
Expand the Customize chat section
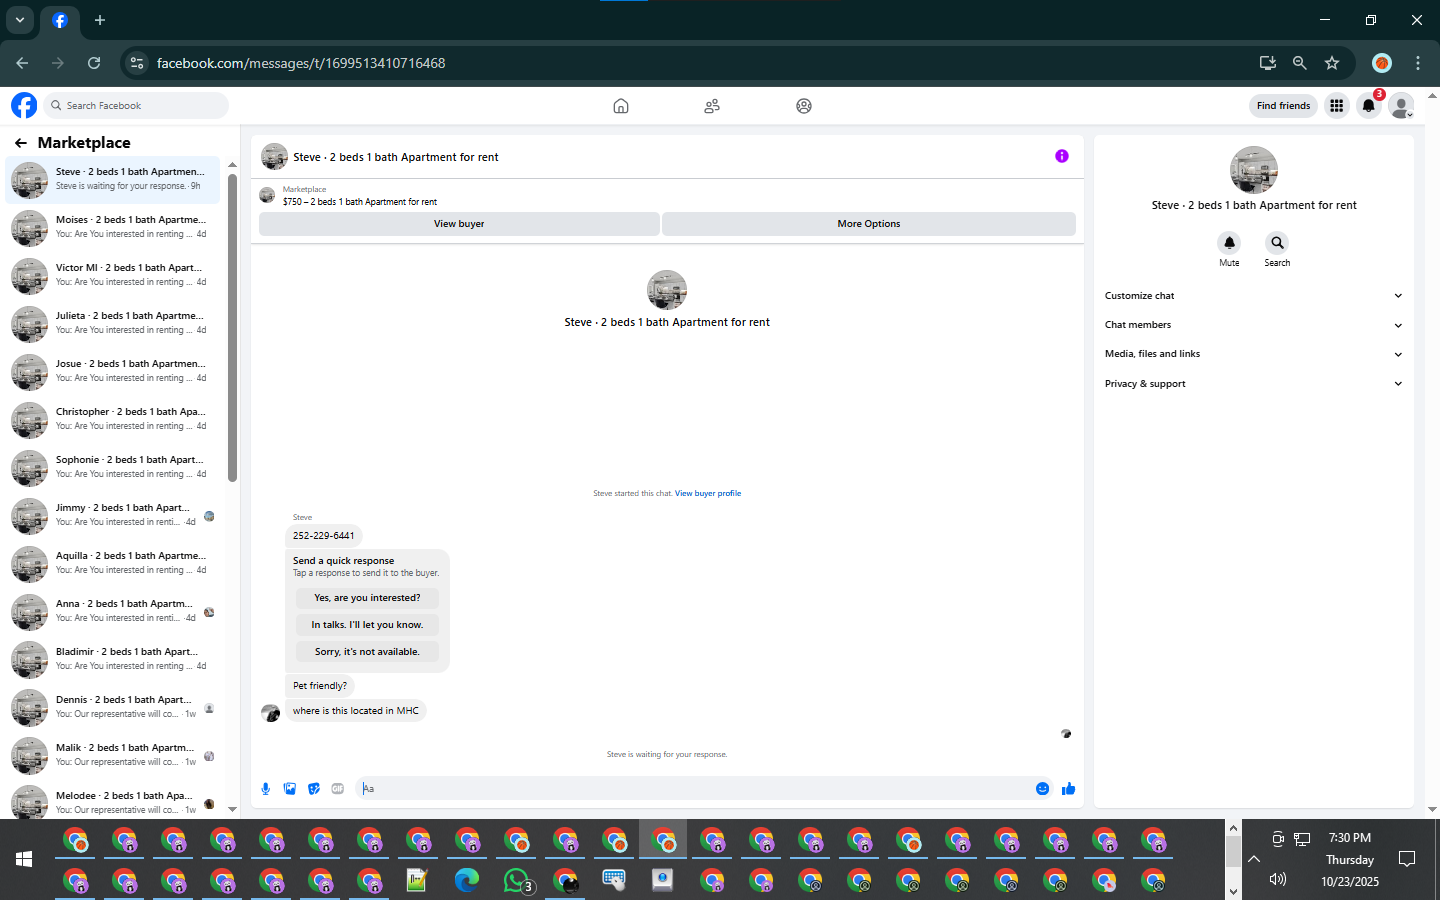[x=1254, y=296]
